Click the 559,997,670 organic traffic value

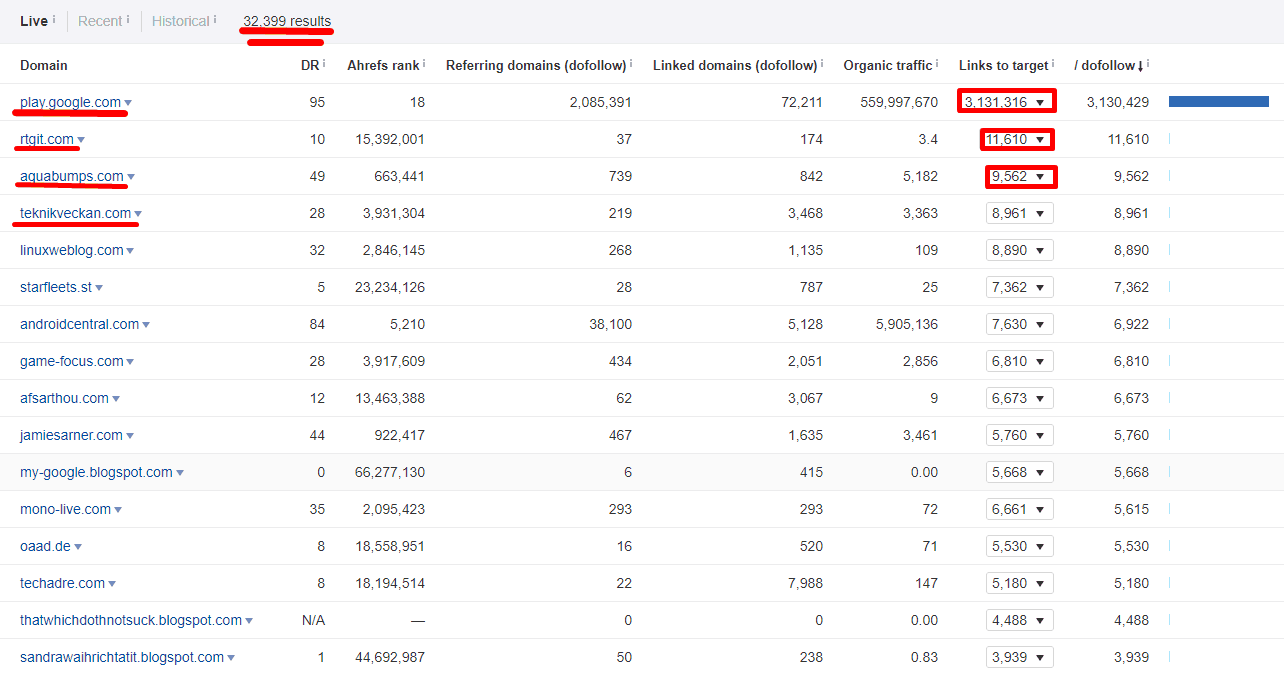[899, 102]
